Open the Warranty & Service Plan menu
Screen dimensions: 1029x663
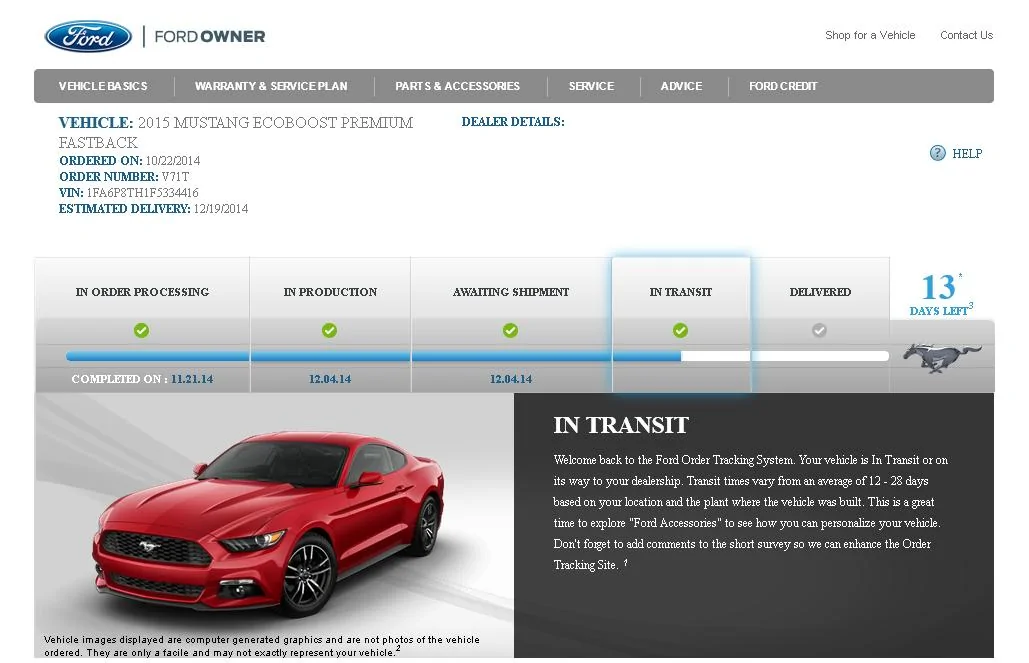pos(271,86)
